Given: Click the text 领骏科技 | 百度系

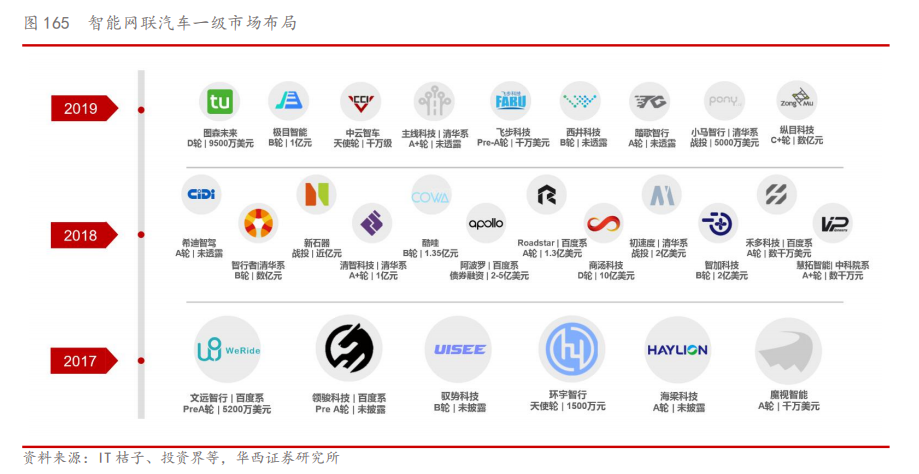Looking at the screenshot, I should 349,398.
